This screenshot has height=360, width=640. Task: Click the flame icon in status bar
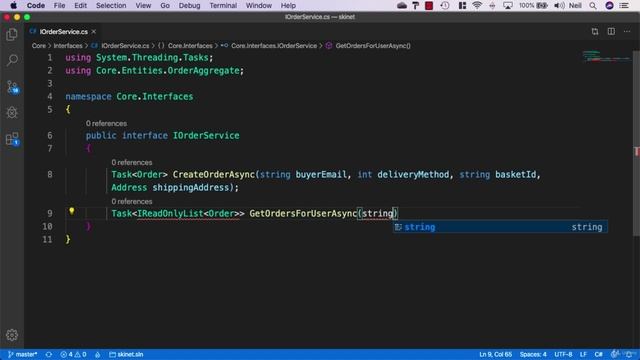click(x=98, y=354)
